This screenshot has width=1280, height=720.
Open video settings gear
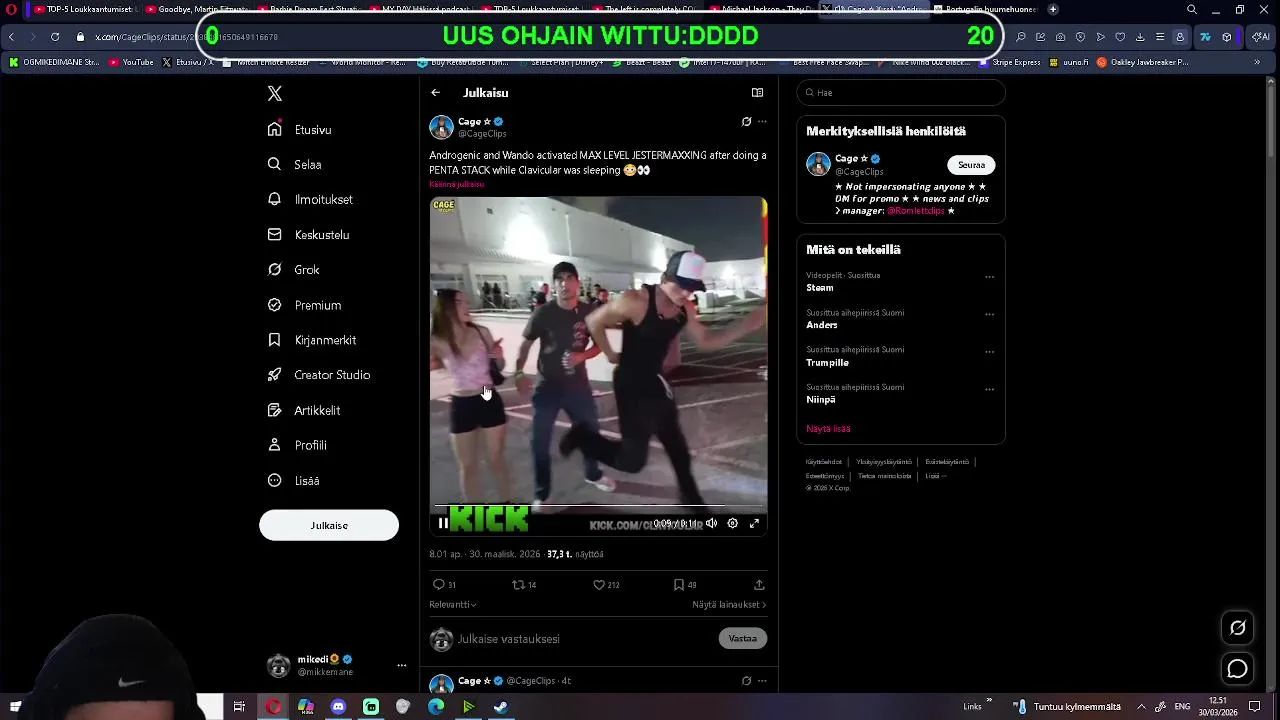click(732, 523)
